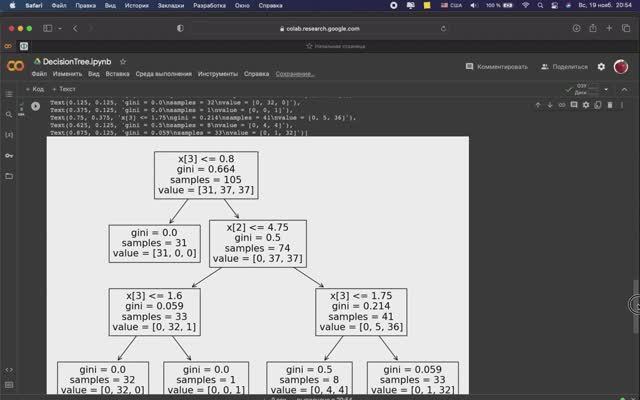Click leaf node with samples = 31

pyautogui.click(x=155, y=243)
